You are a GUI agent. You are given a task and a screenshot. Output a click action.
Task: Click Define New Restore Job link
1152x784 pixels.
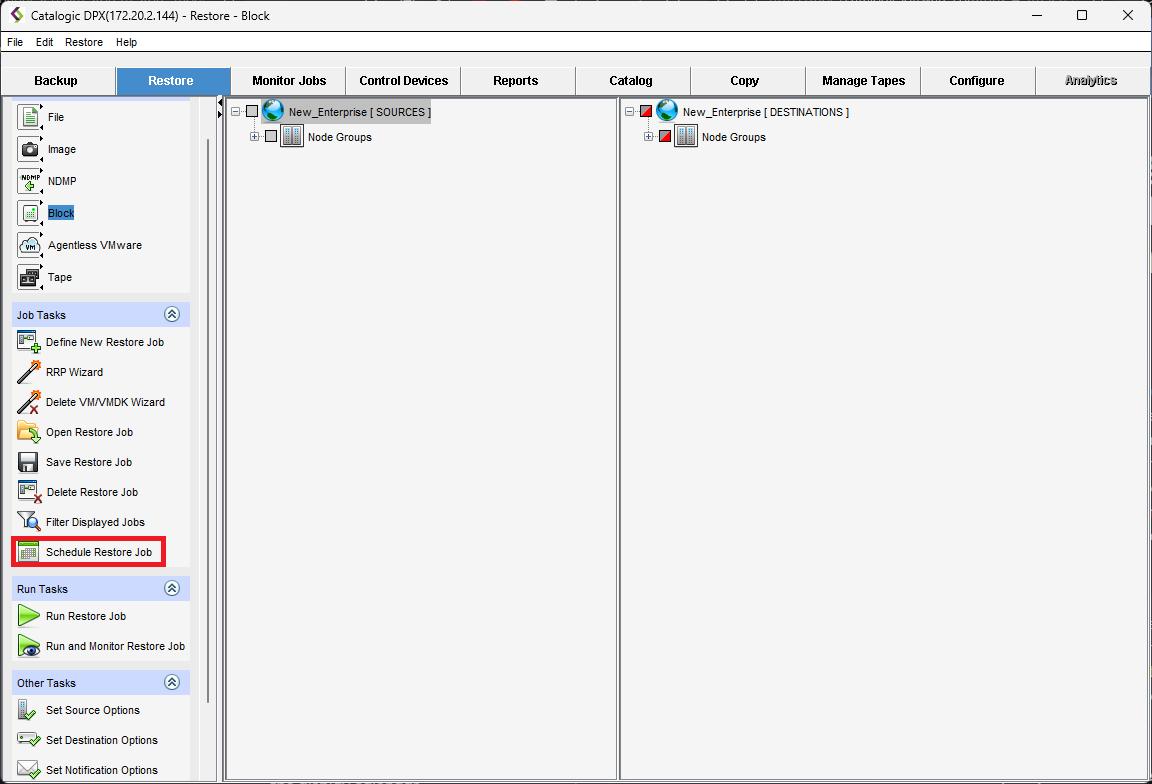(x=105, y=342)
